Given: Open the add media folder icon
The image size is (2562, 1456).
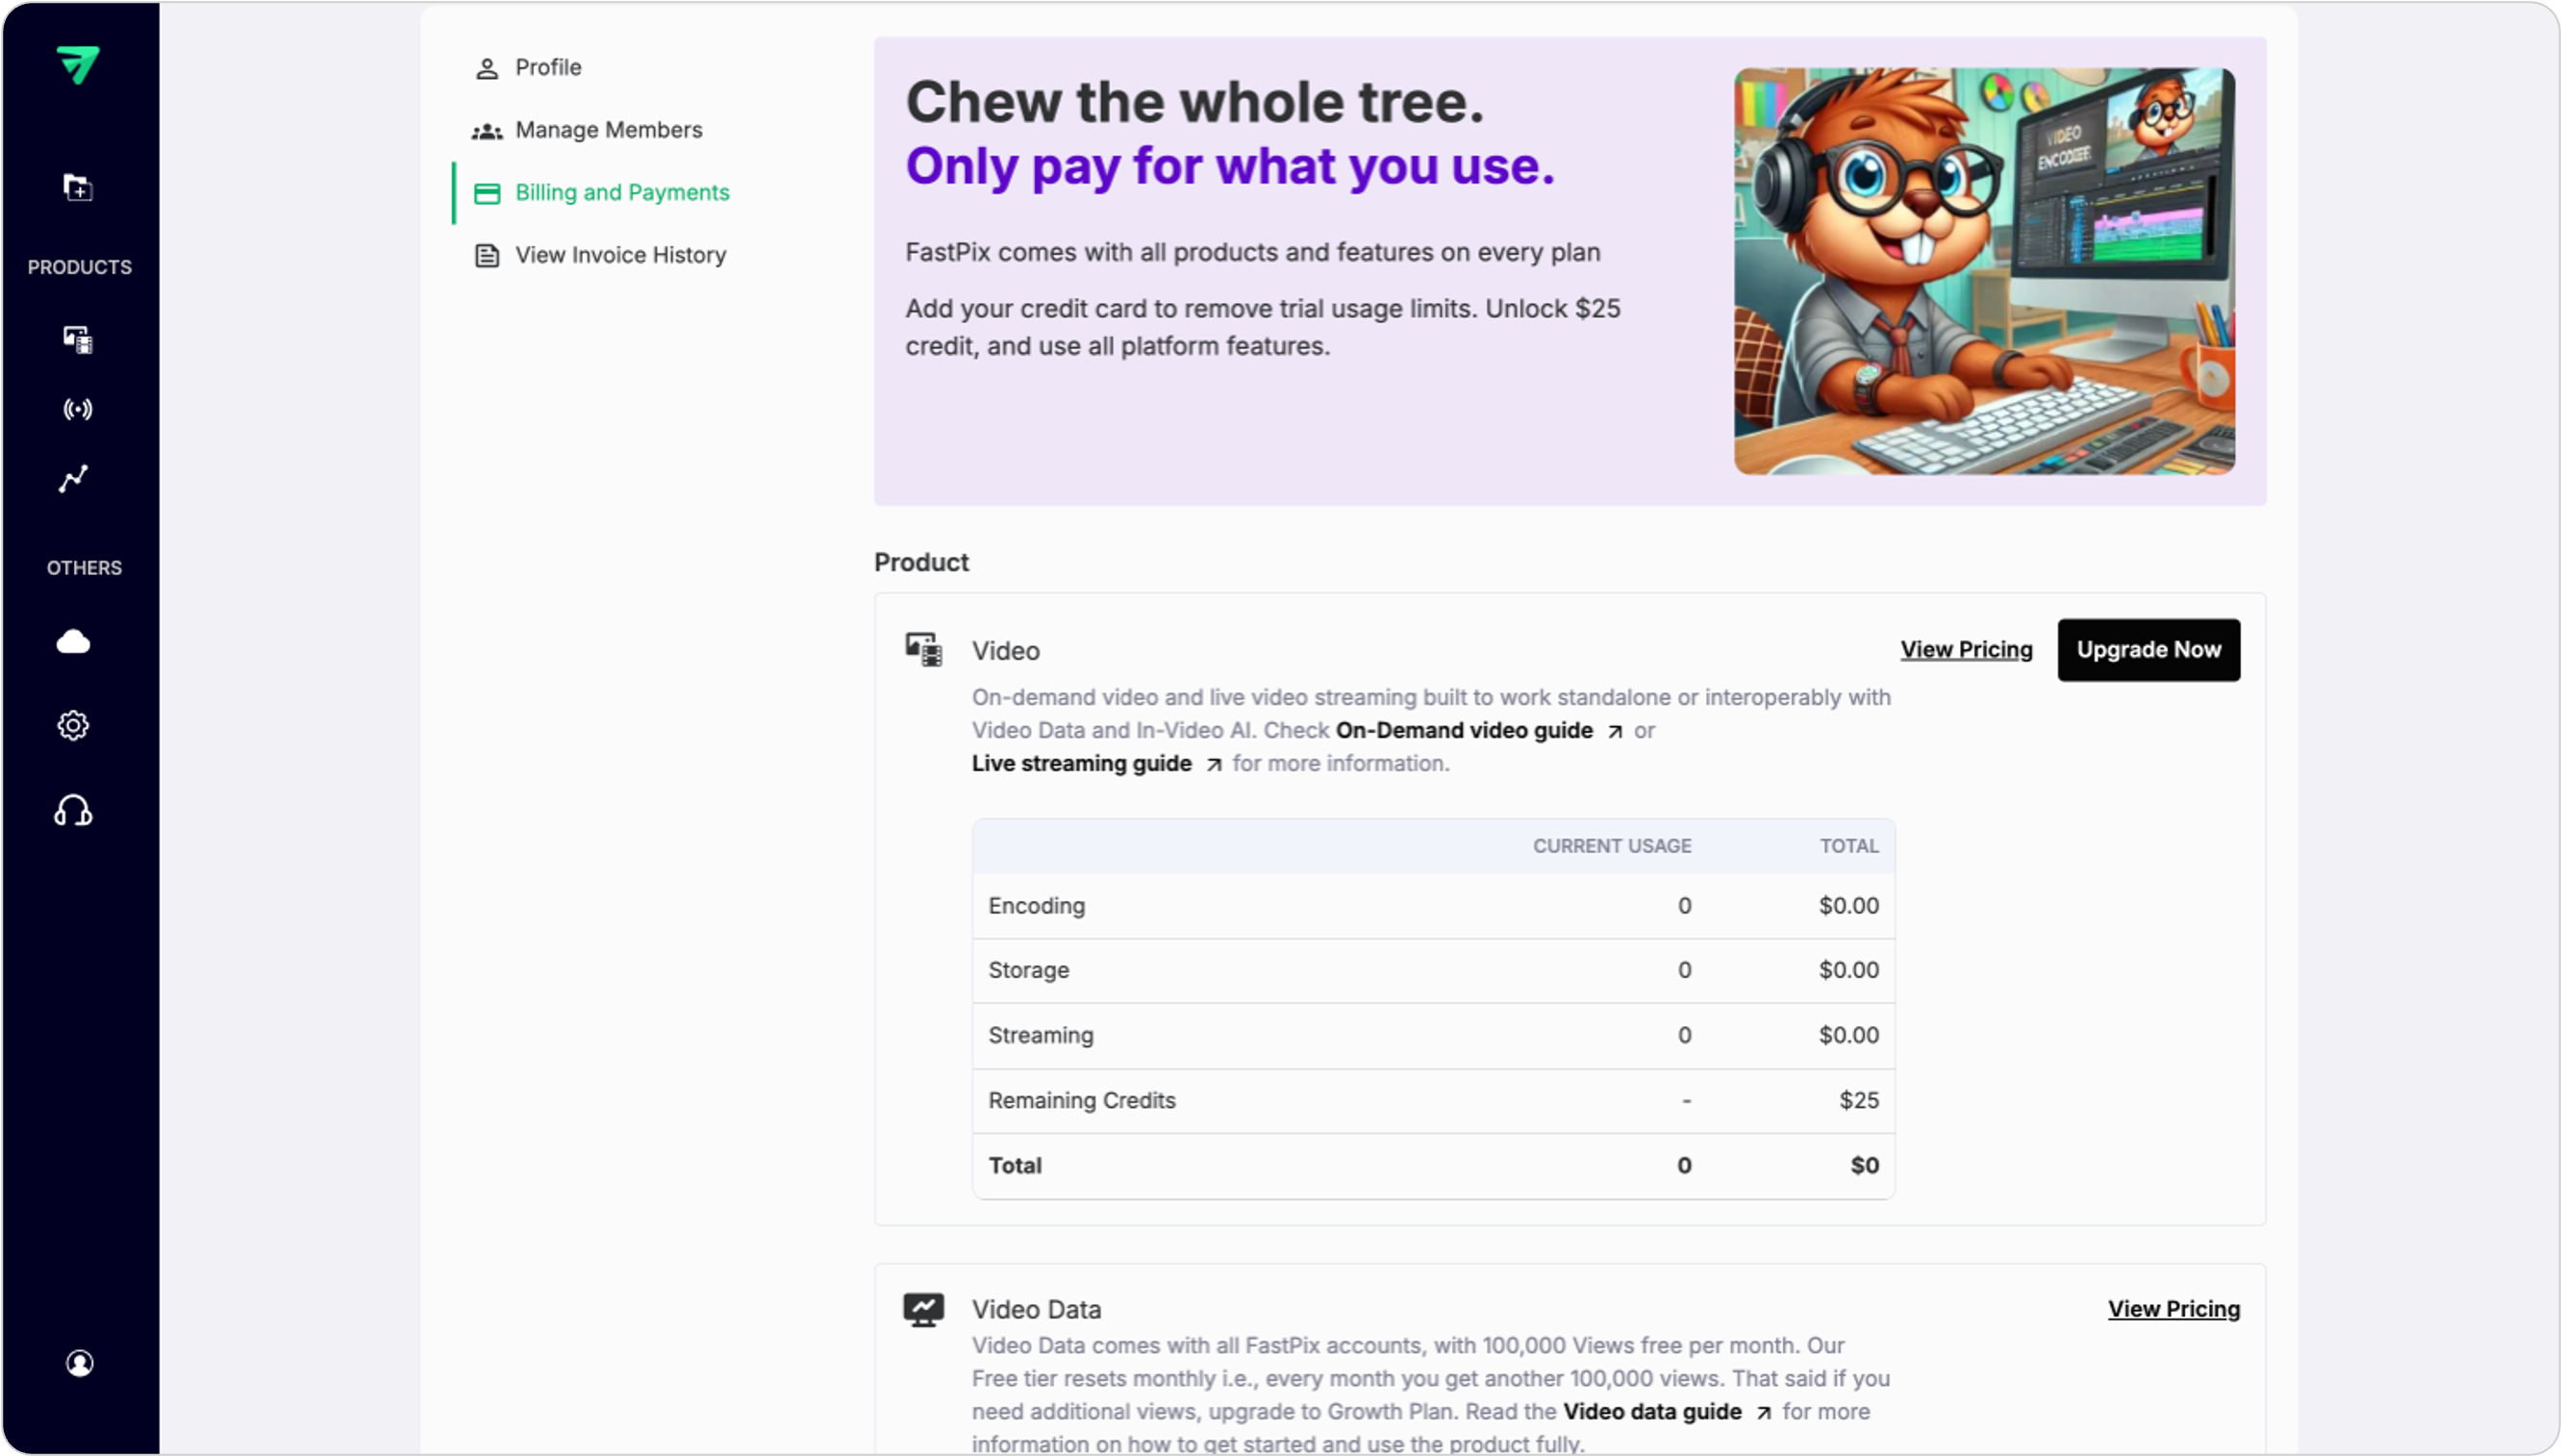Looking at the screenshot, I should tap(78, 187).
